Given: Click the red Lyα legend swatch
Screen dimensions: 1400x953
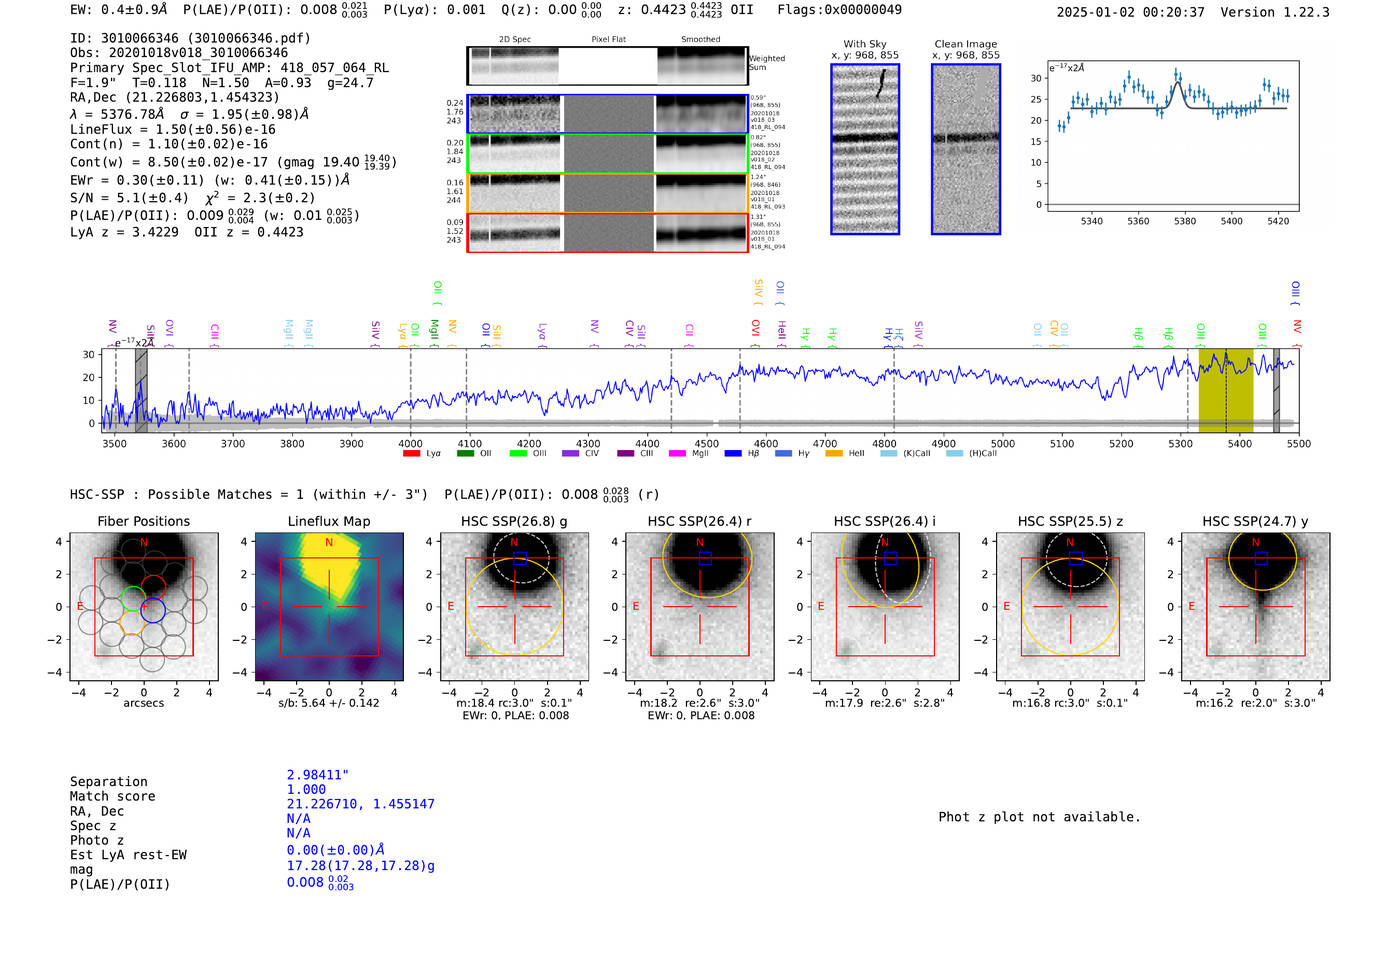Looking at the screenshot, I should pos(411,453).
